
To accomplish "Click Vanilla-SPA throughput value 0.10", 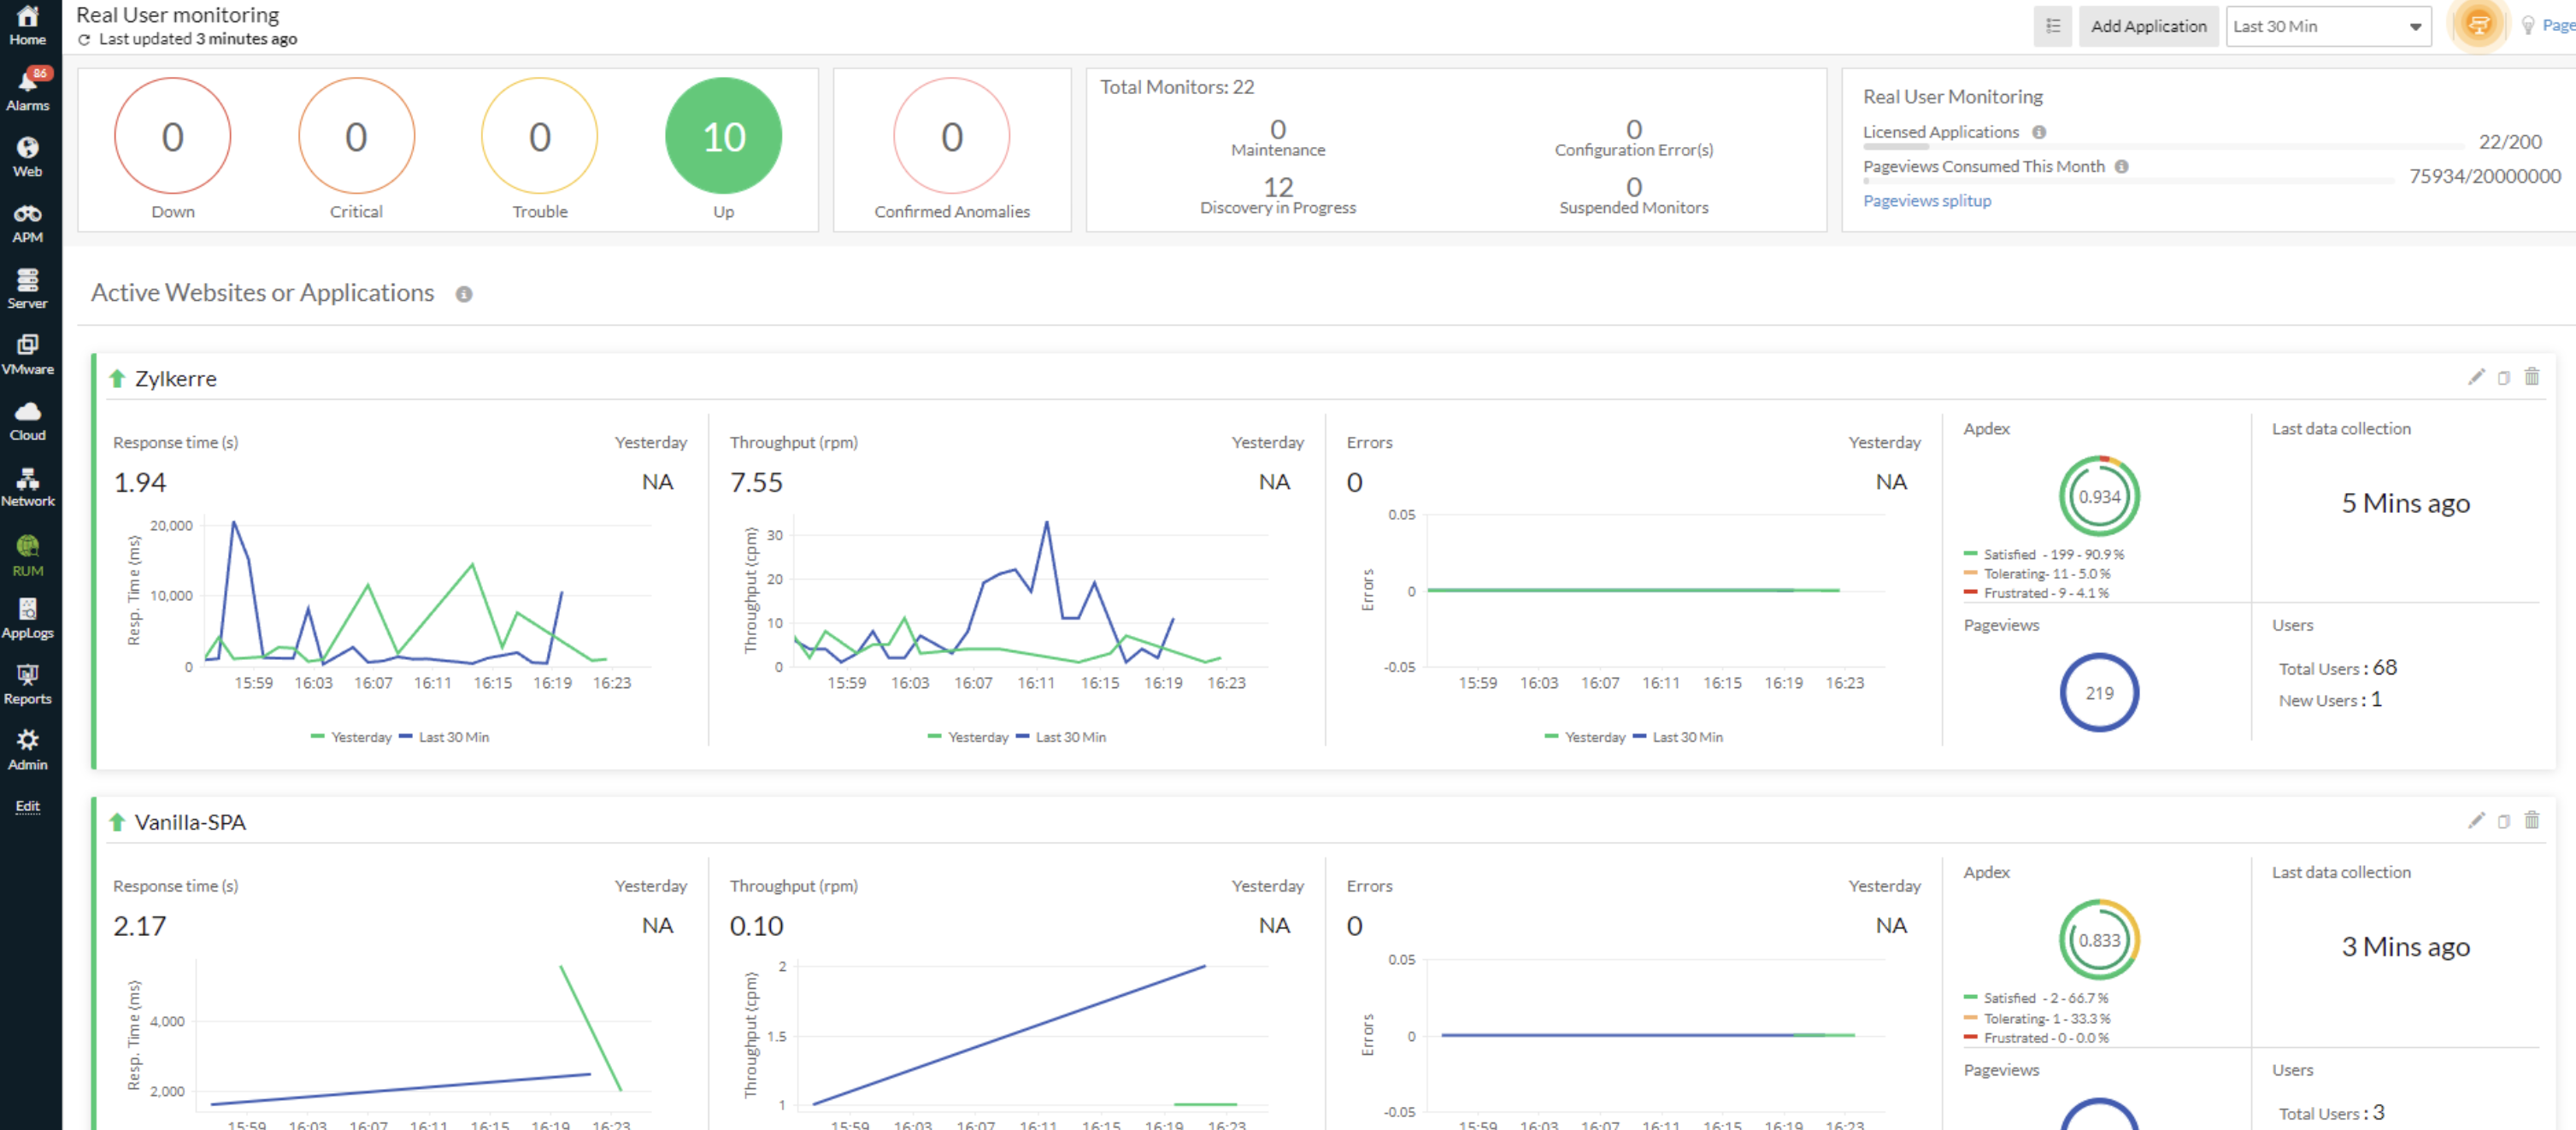I will 756,926.
